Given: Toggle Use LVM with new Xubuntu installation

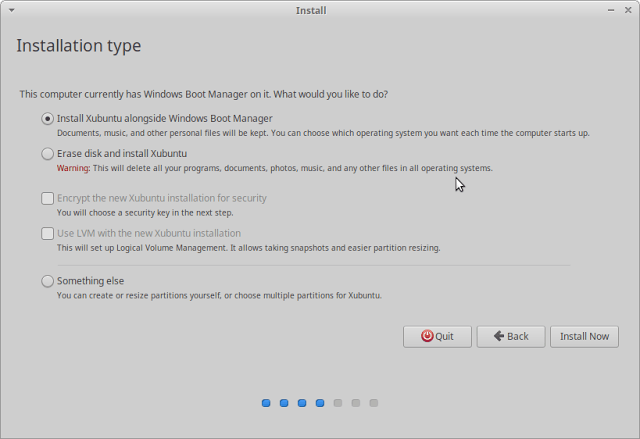Looking at the screenshot, I should pos(47,233).
